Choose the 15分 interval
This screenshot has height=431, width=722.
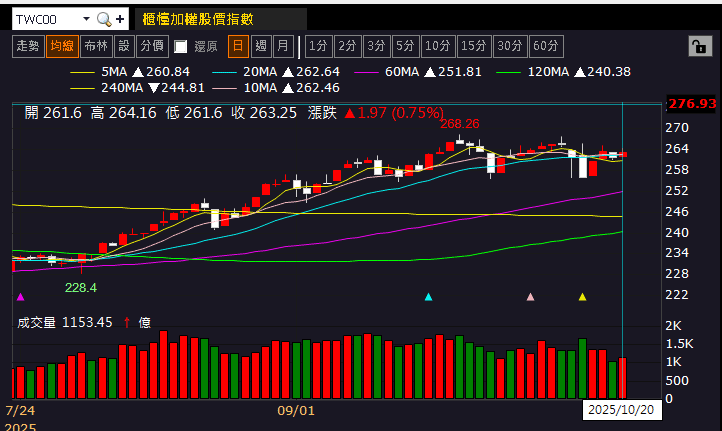coord(474,46)
